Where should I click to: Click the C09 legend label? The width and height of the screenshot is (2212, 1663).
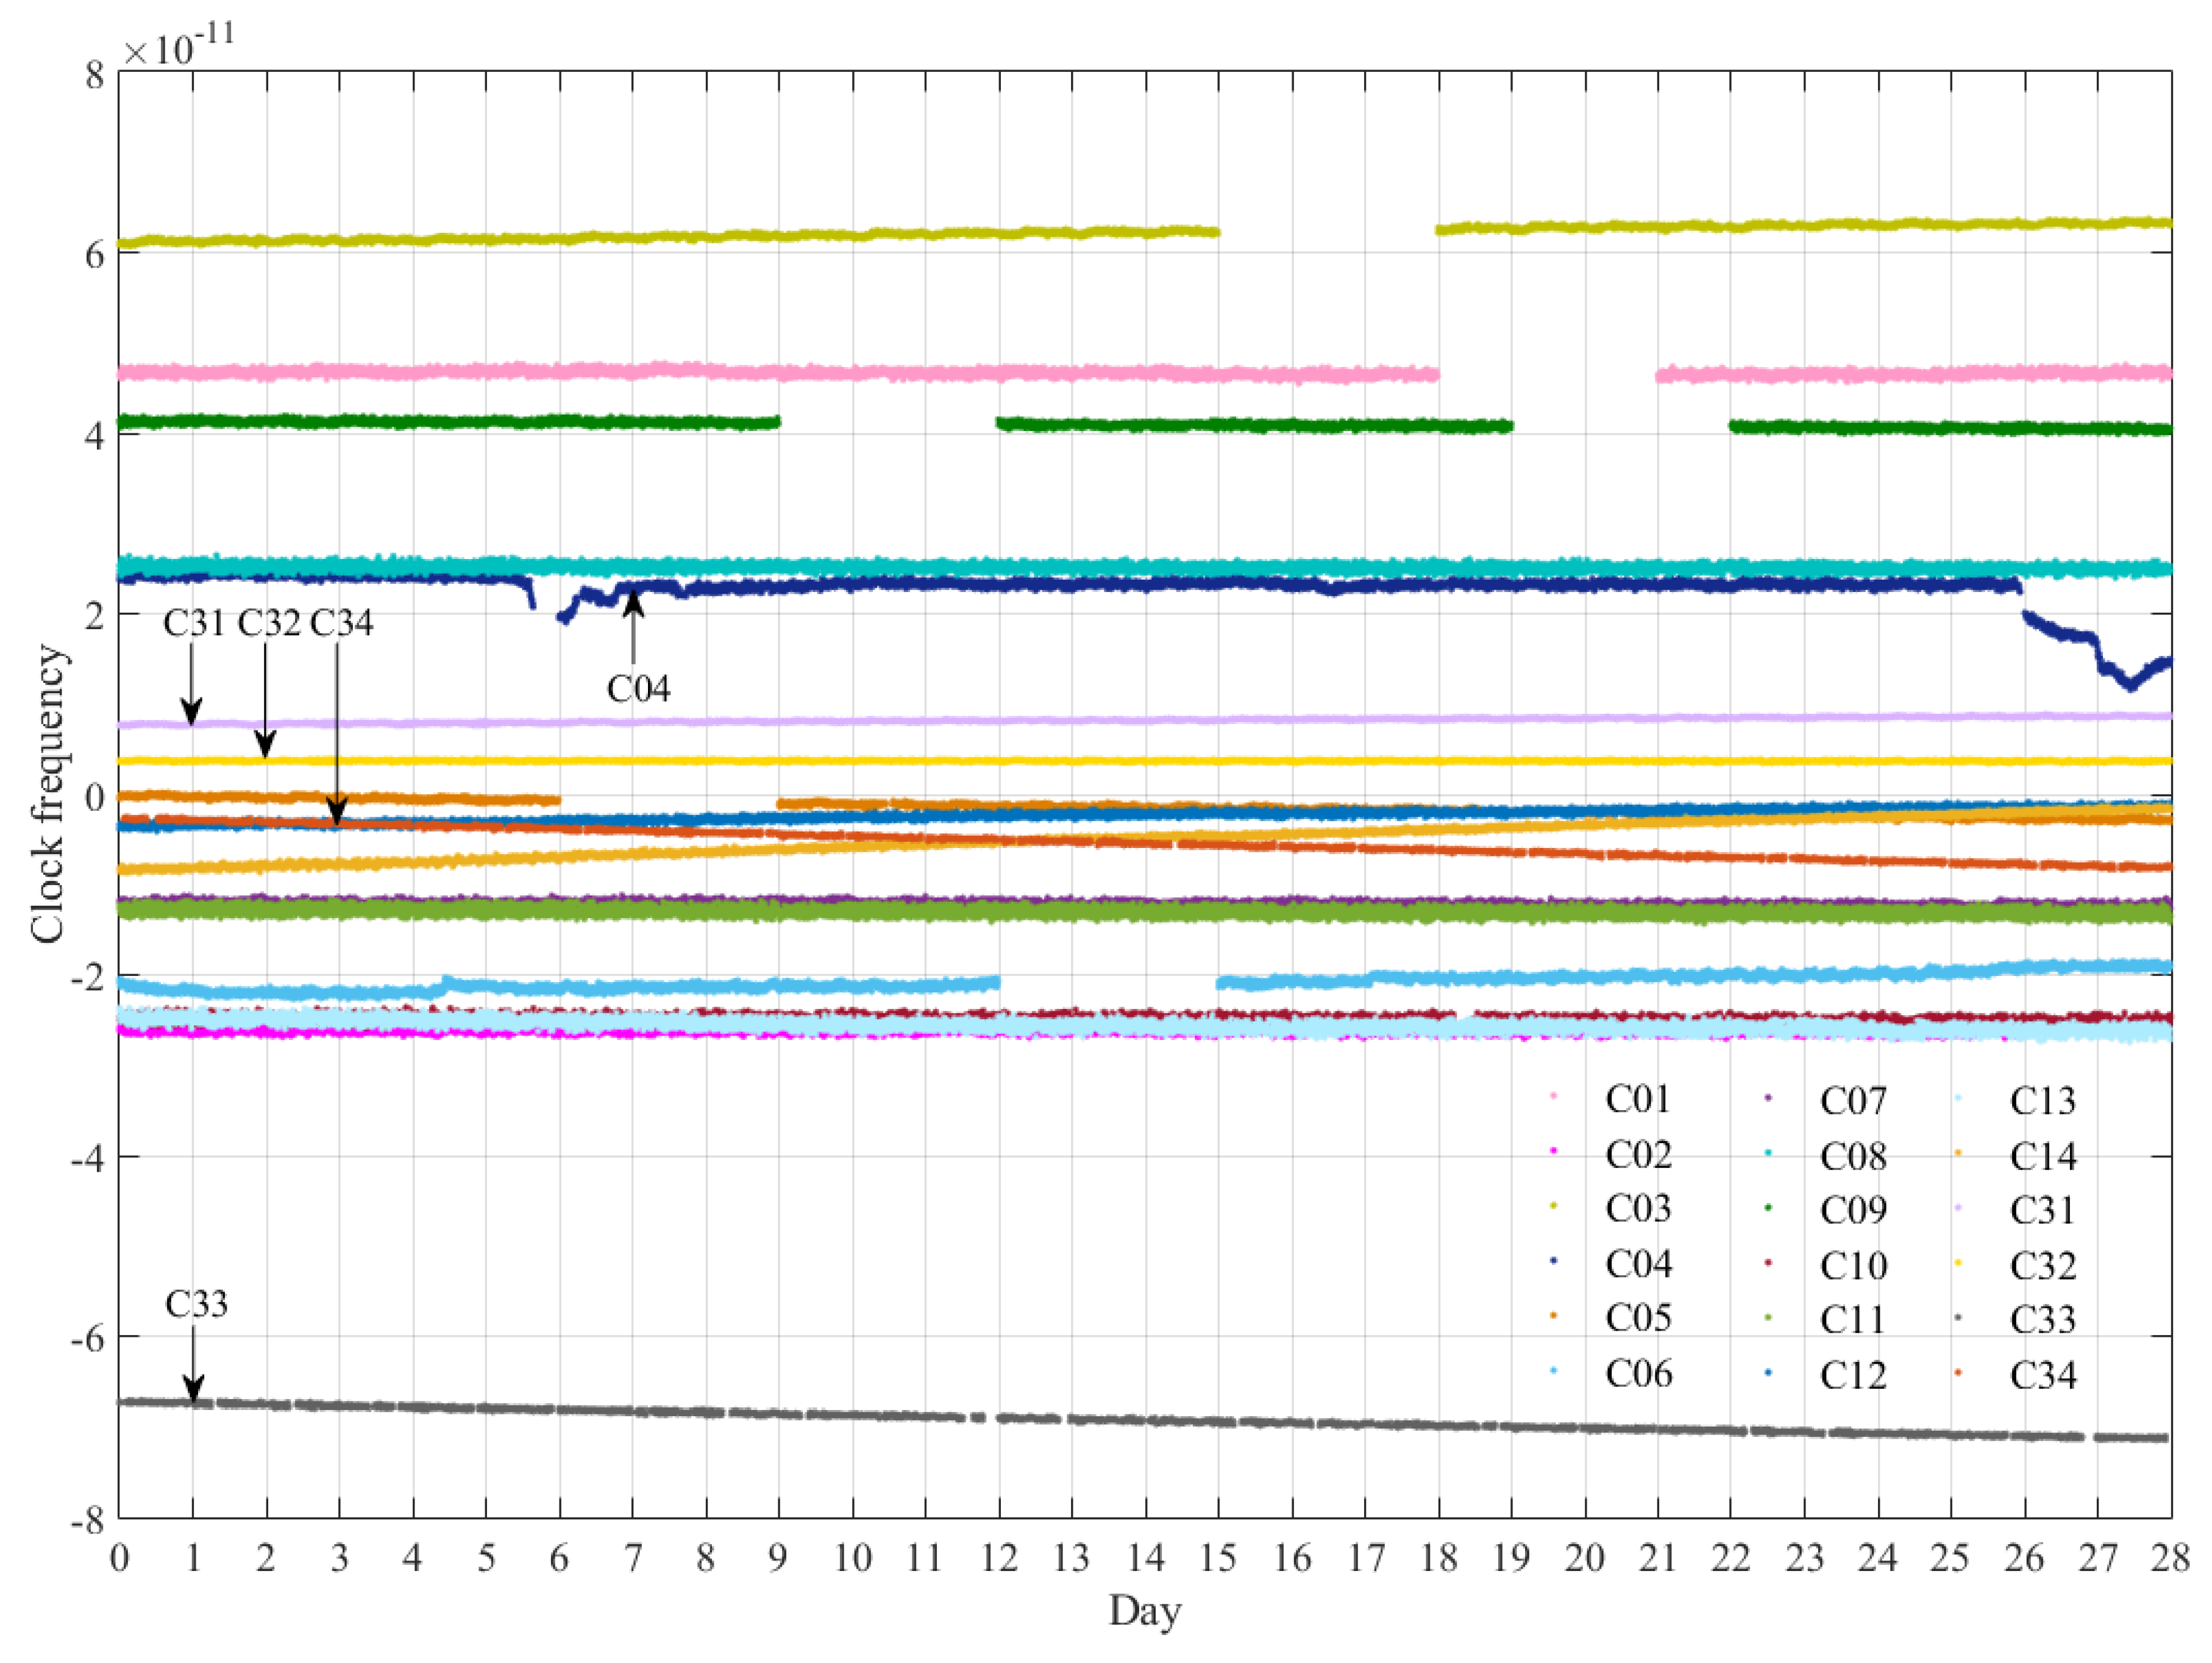pos(1853,1211)
